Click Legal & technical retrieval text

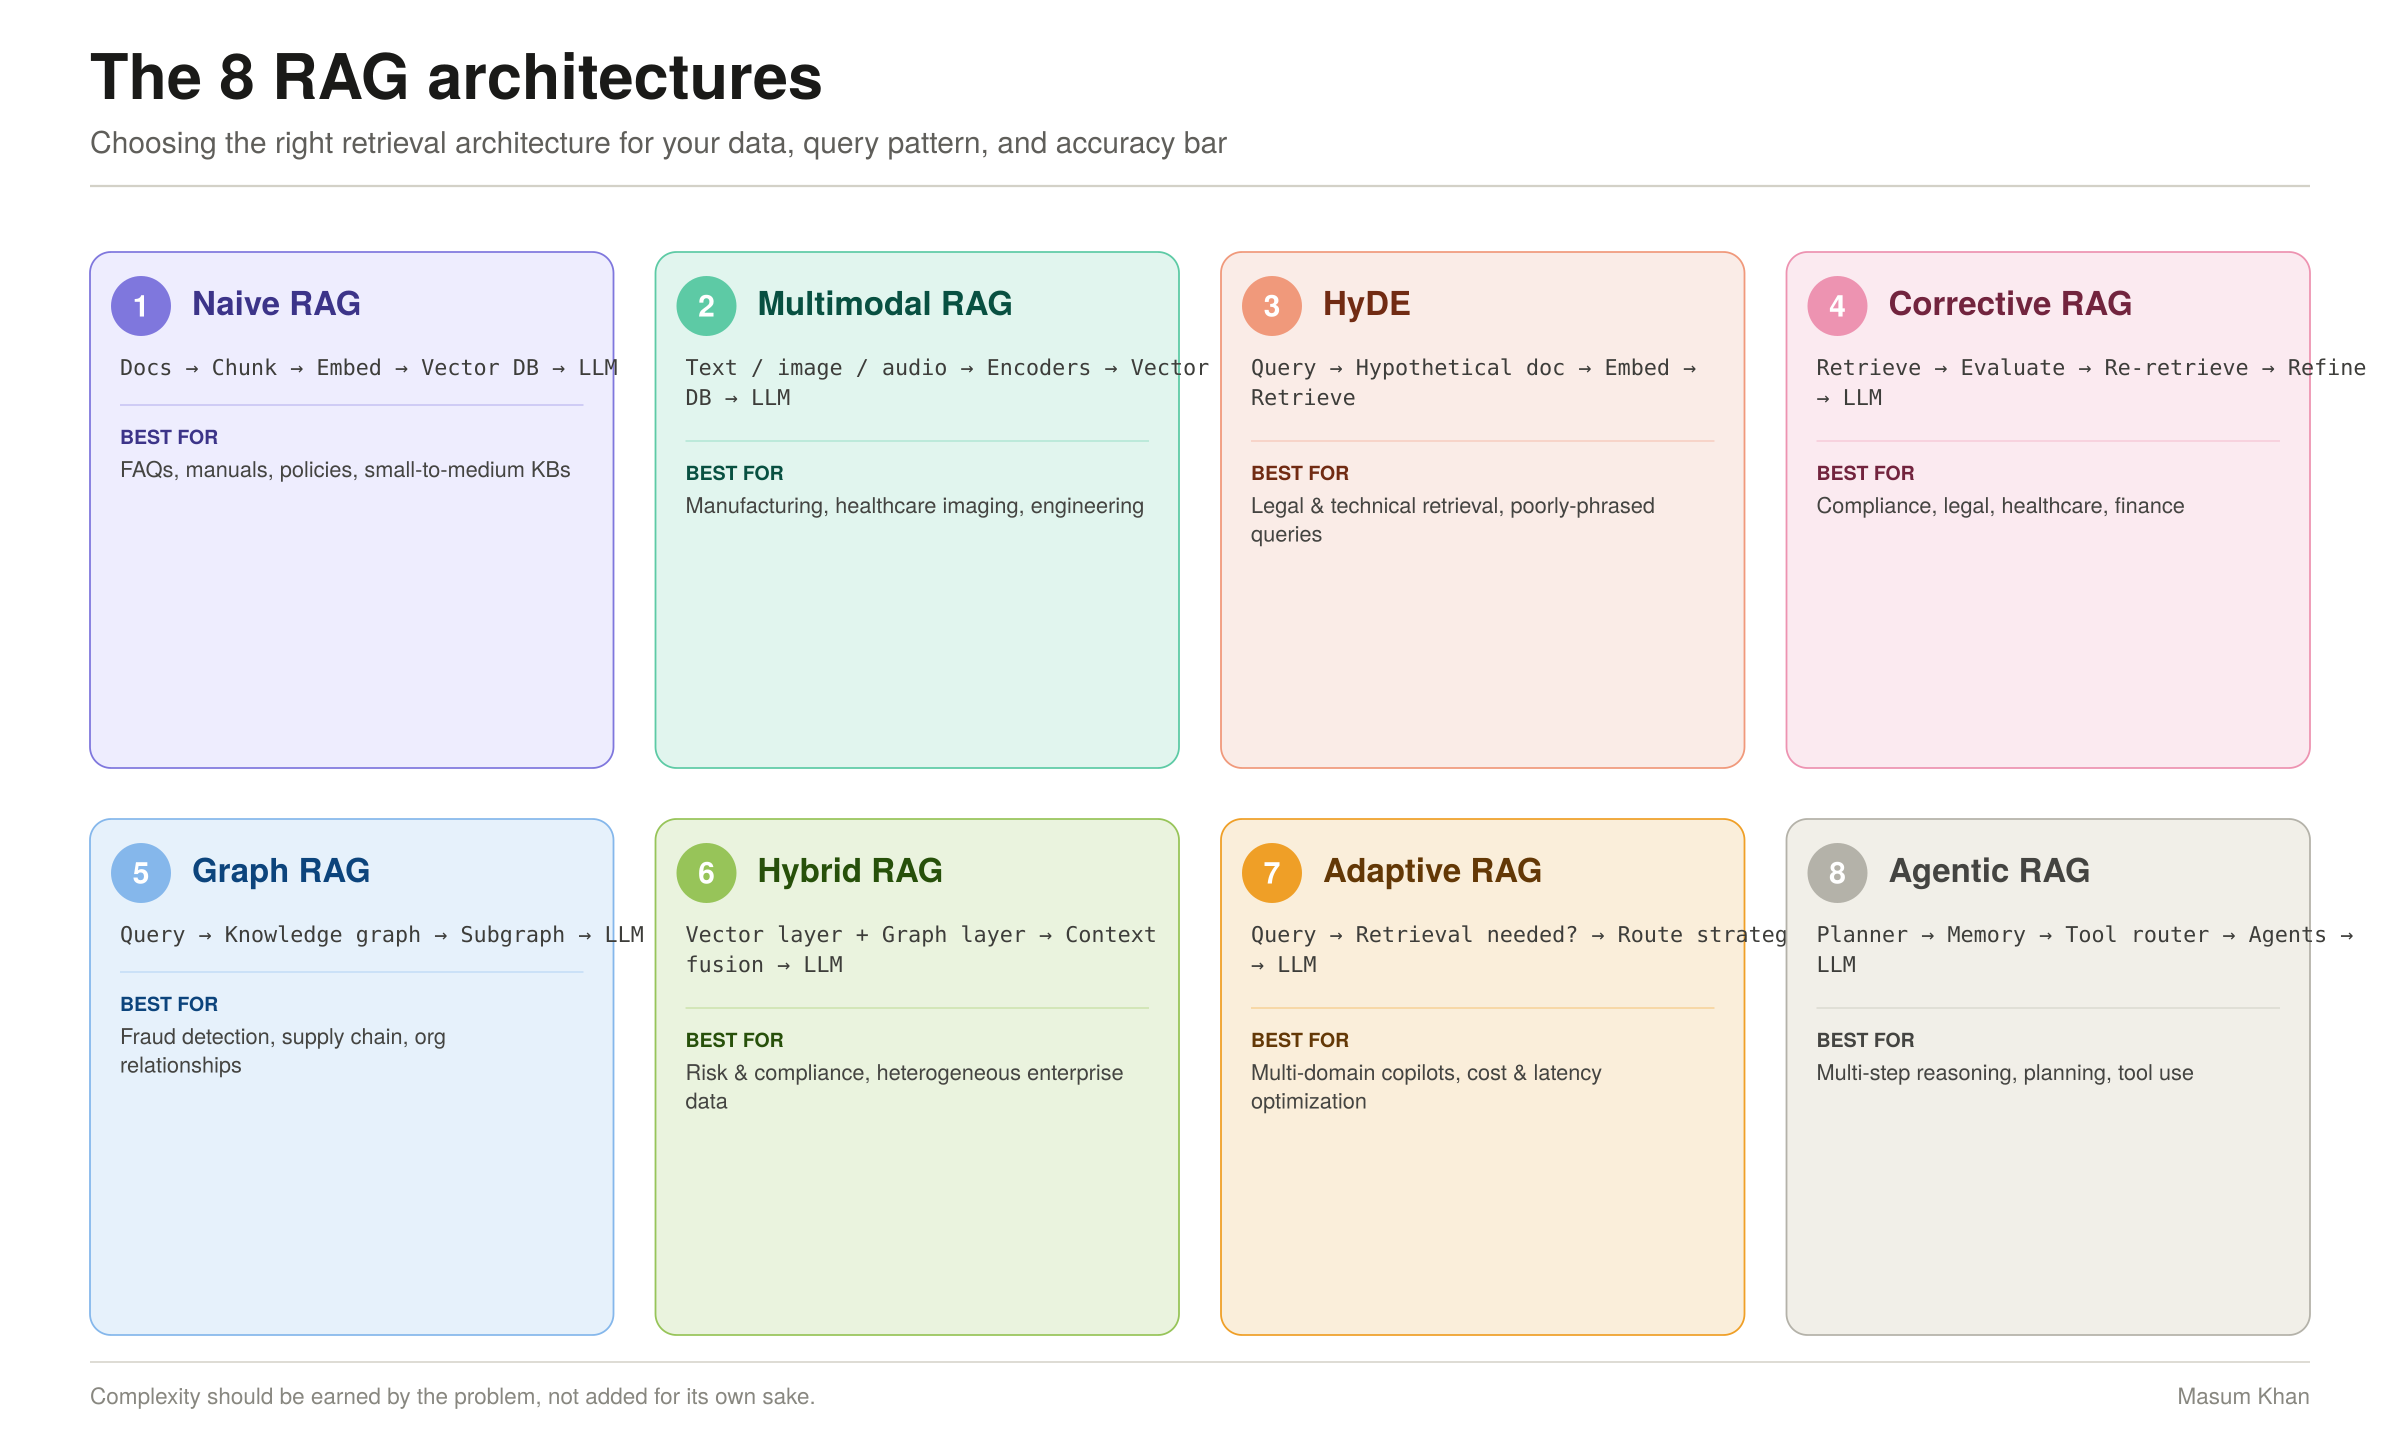tap(1452, 520)
